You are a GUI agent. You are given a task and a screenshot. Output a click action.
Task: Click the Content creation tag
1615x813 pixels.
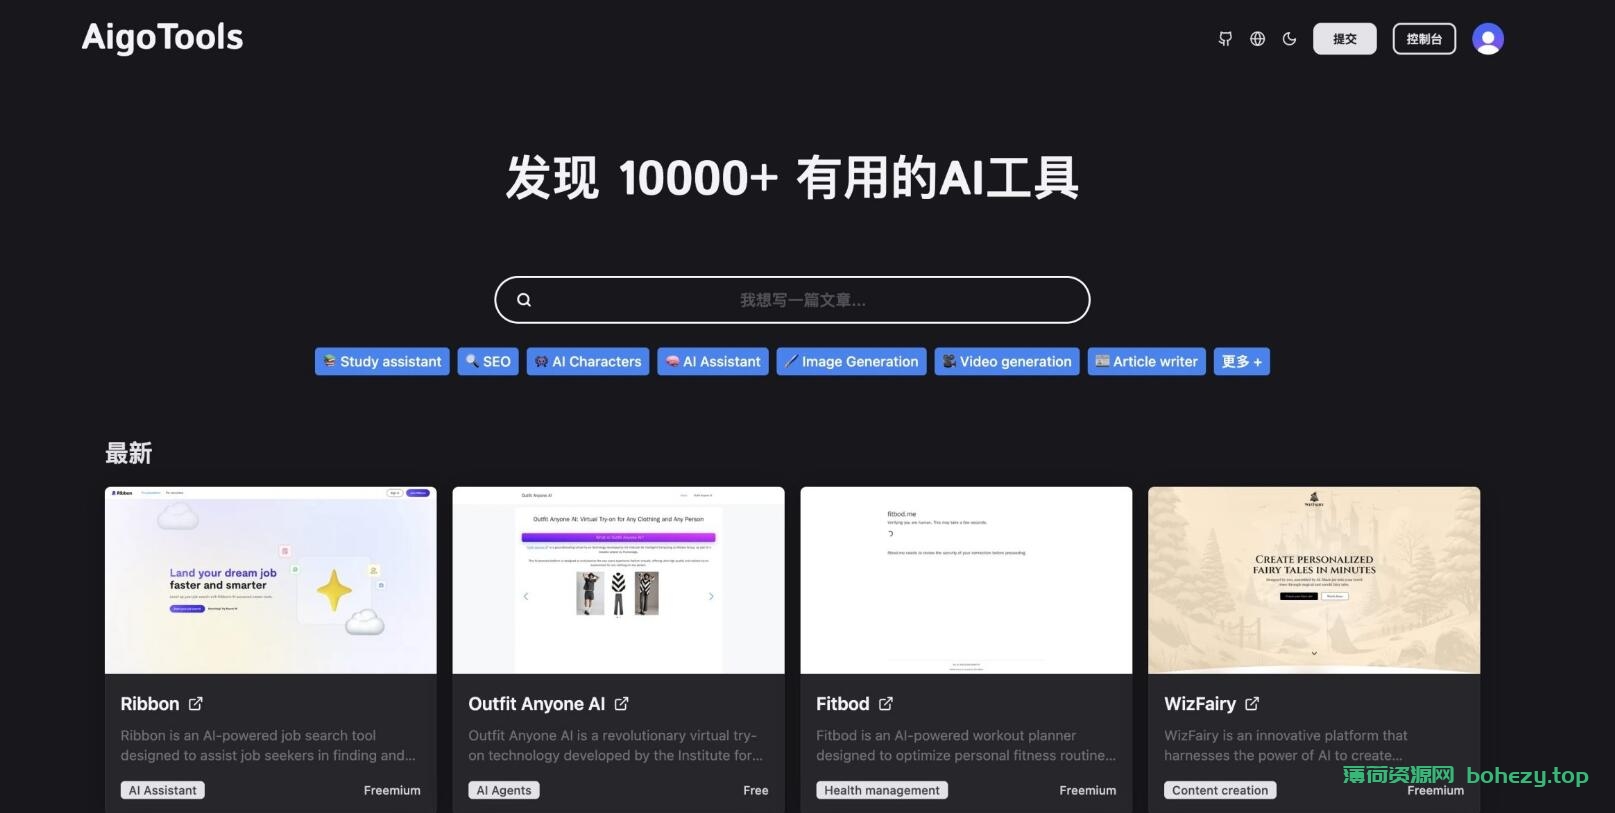(1220, 790)
